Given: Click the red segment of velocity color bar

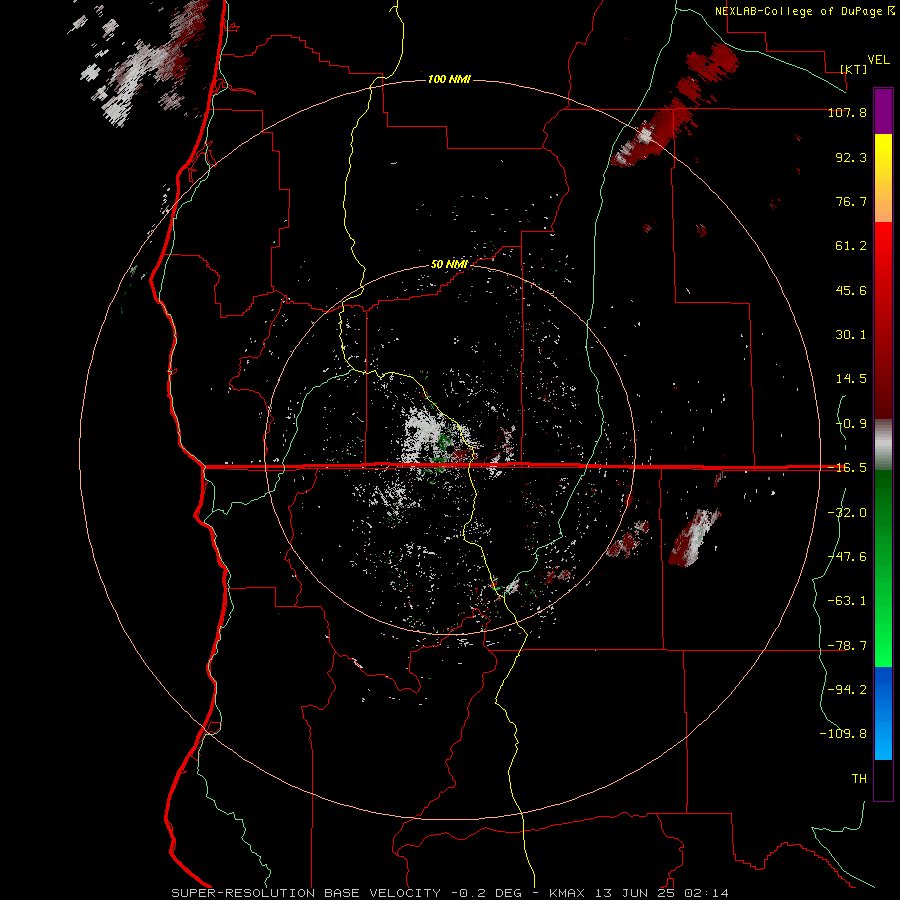Looking at the screenshot, I should click(x=883, y=320).
